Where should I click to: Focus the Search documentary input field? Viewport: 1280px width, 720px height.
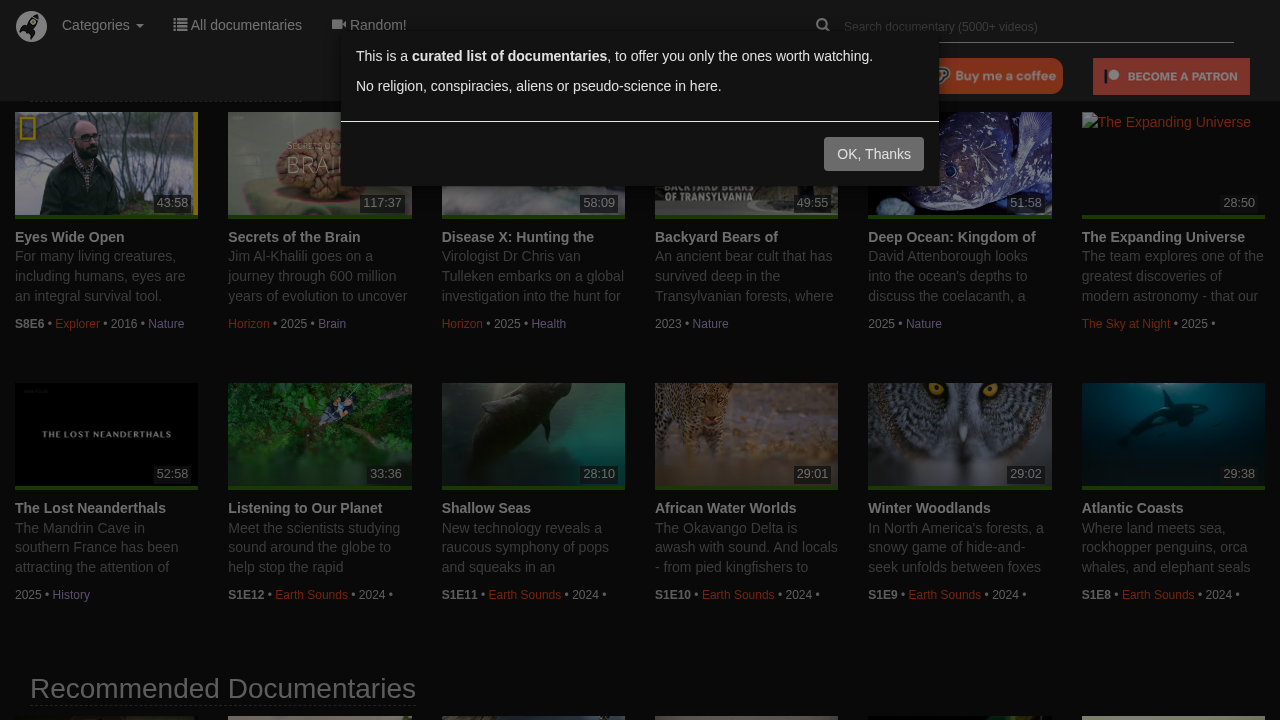pyautogui.click(x=1036, y=27)
